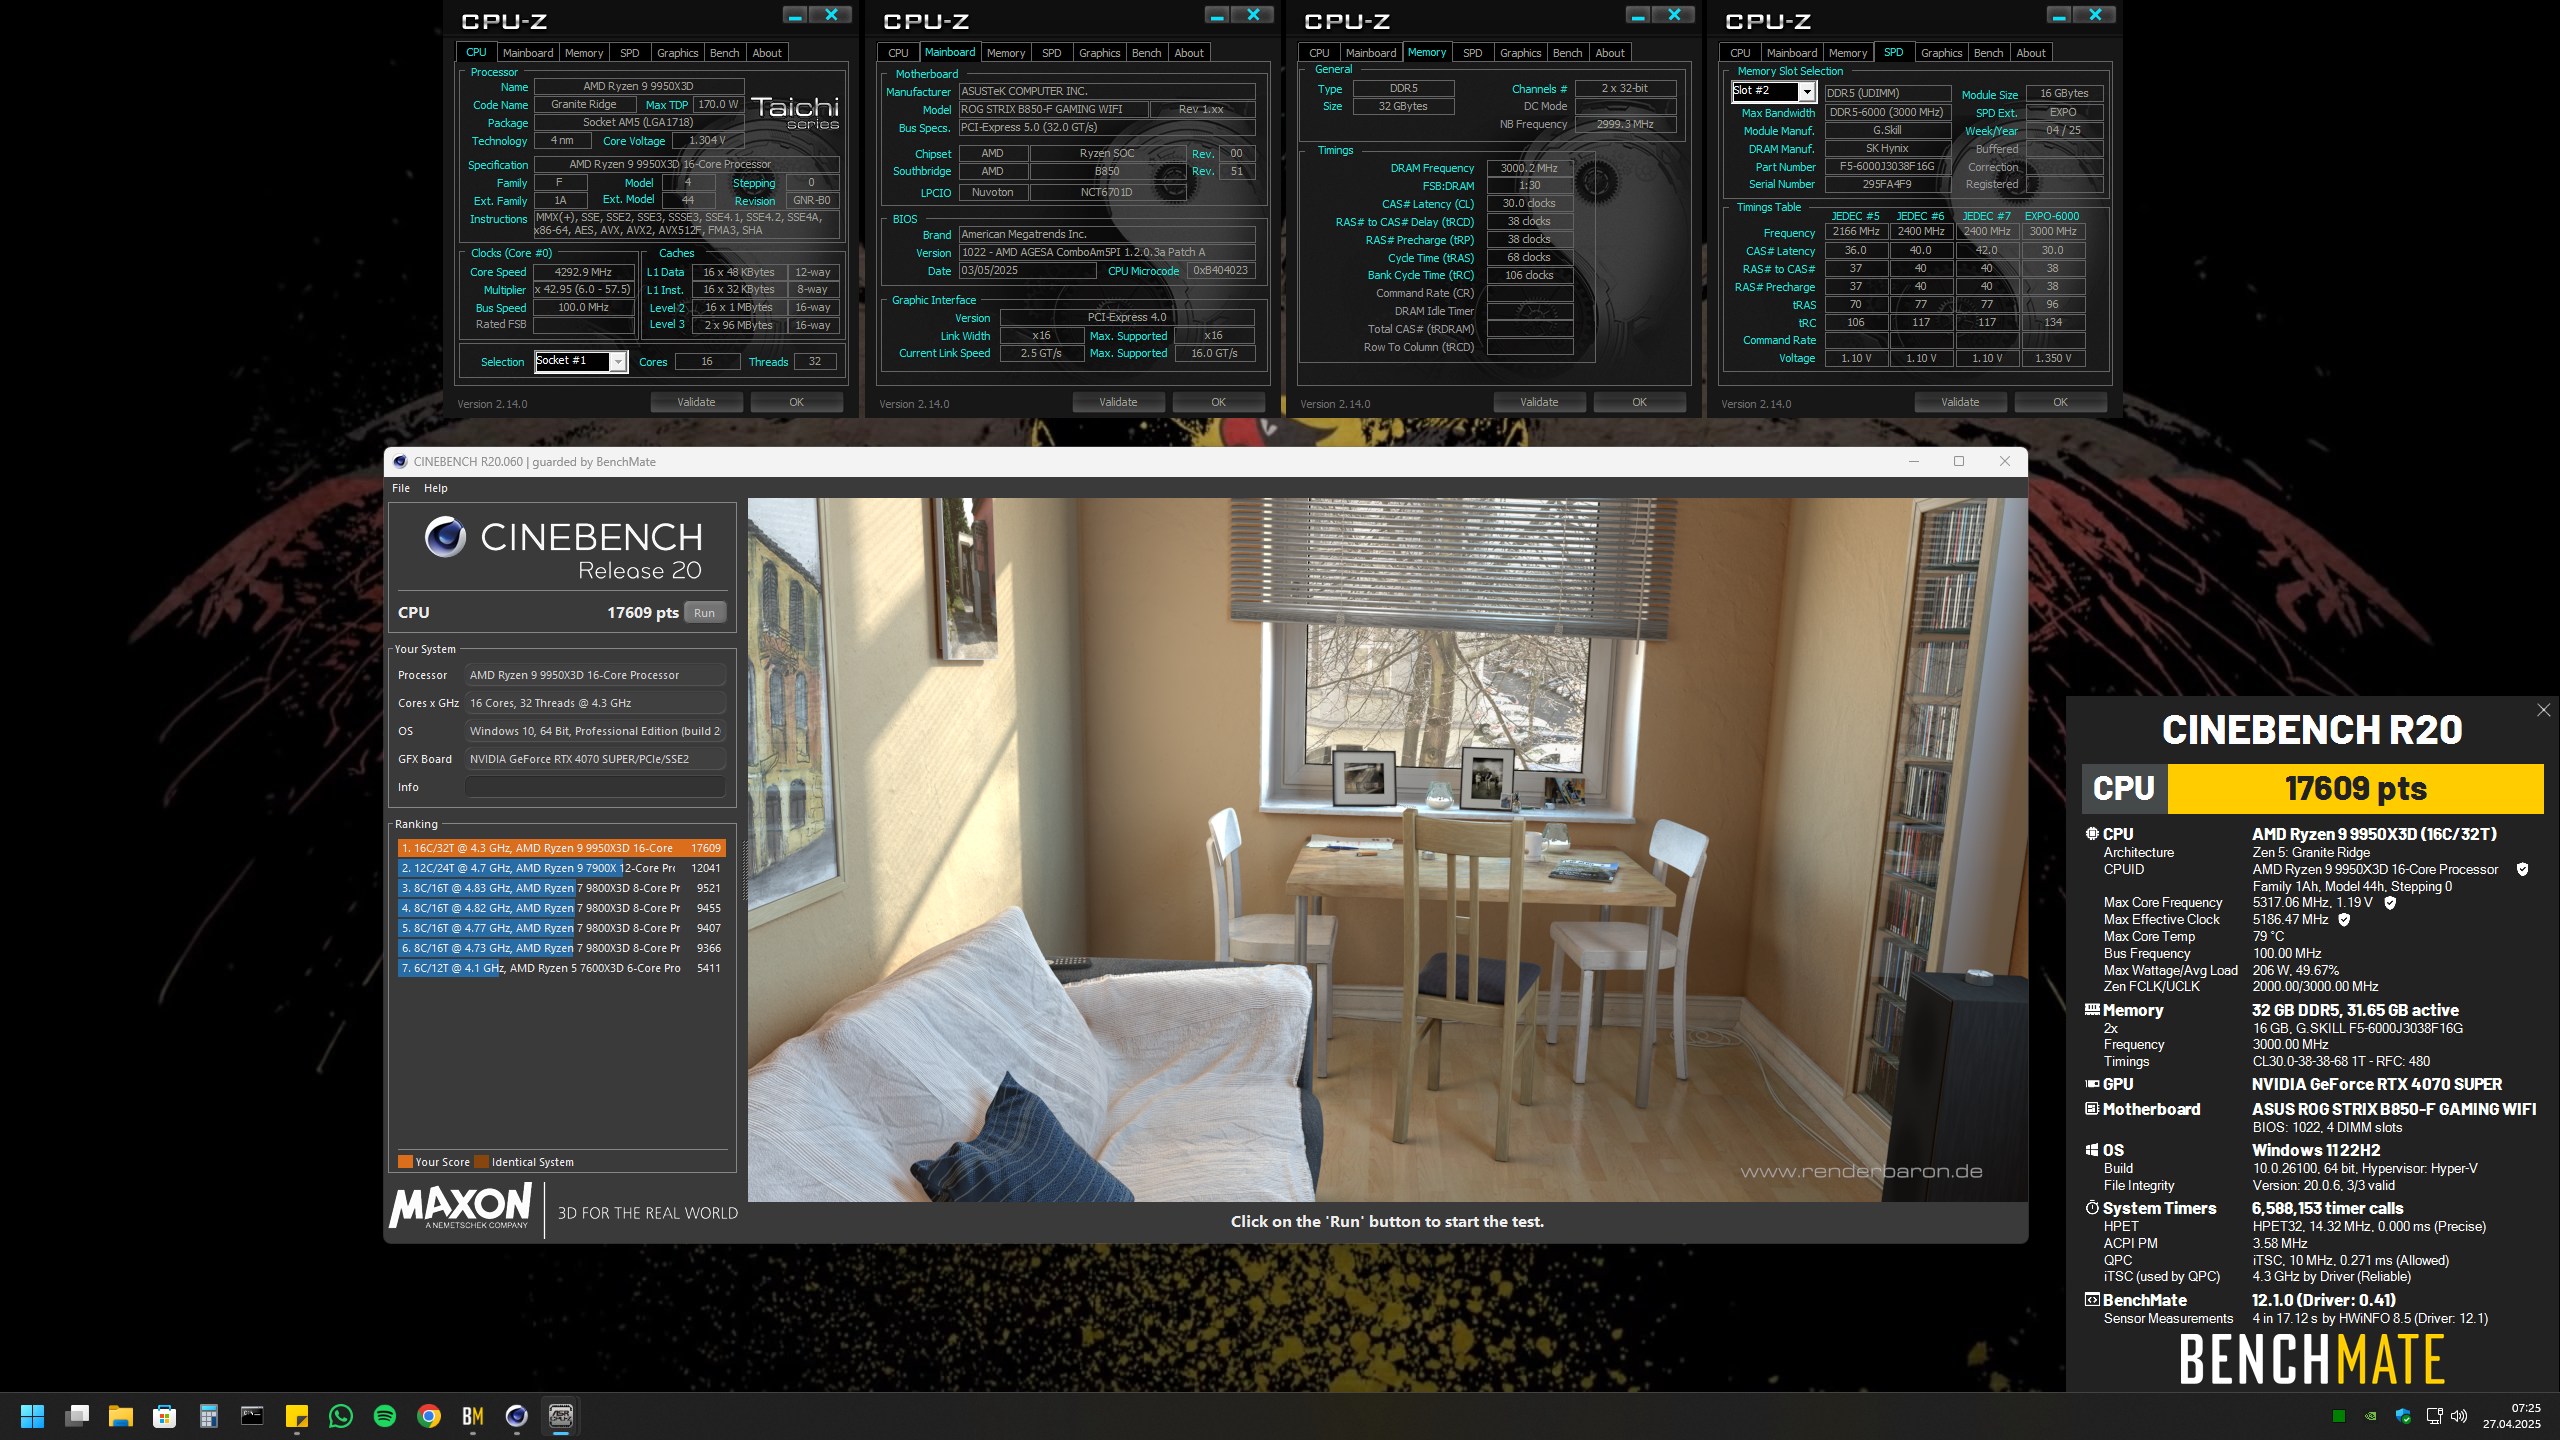The width and height of the screenshot is (2560, 1440).
Task: Click the Your Score orange legend swatch
Action: point(405,1162)
